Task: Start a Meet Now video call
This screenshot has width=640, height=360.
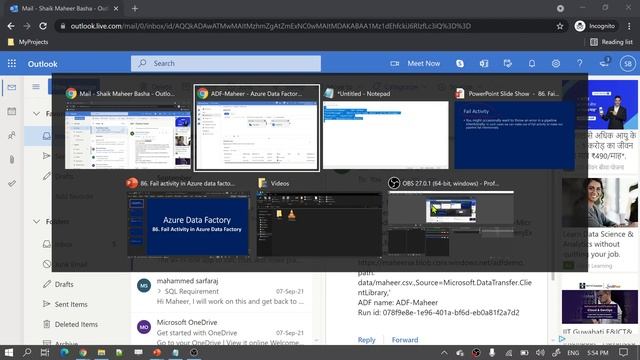Action: (415, 63)
